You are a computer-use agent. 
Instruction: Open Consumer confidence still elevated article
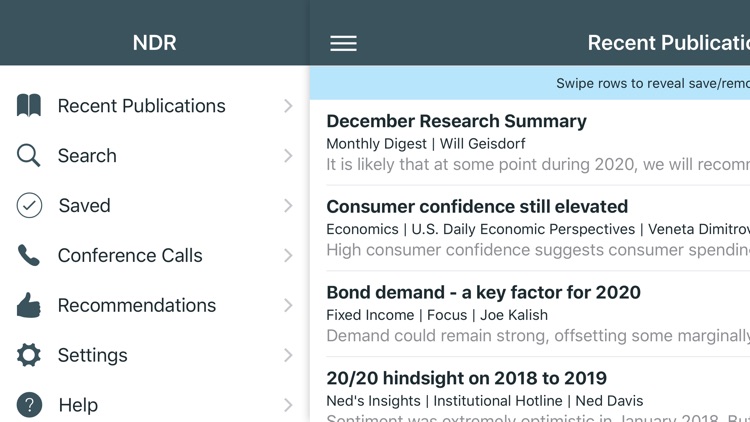(x=477, y=207)
